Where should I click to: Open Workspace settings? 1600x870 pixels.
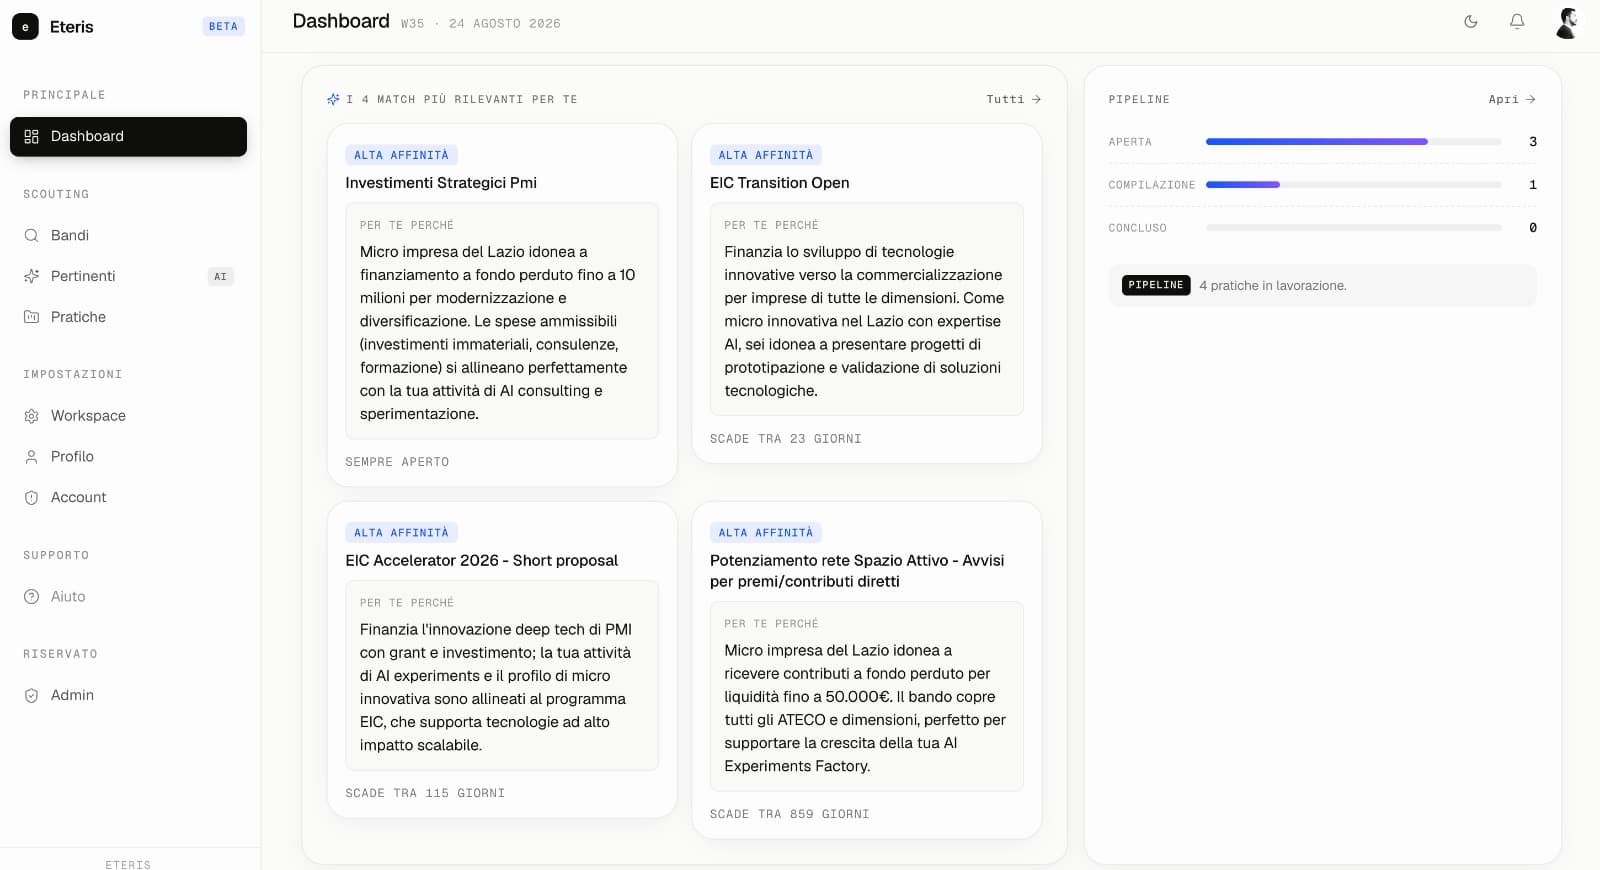click(x=128, y=416)
